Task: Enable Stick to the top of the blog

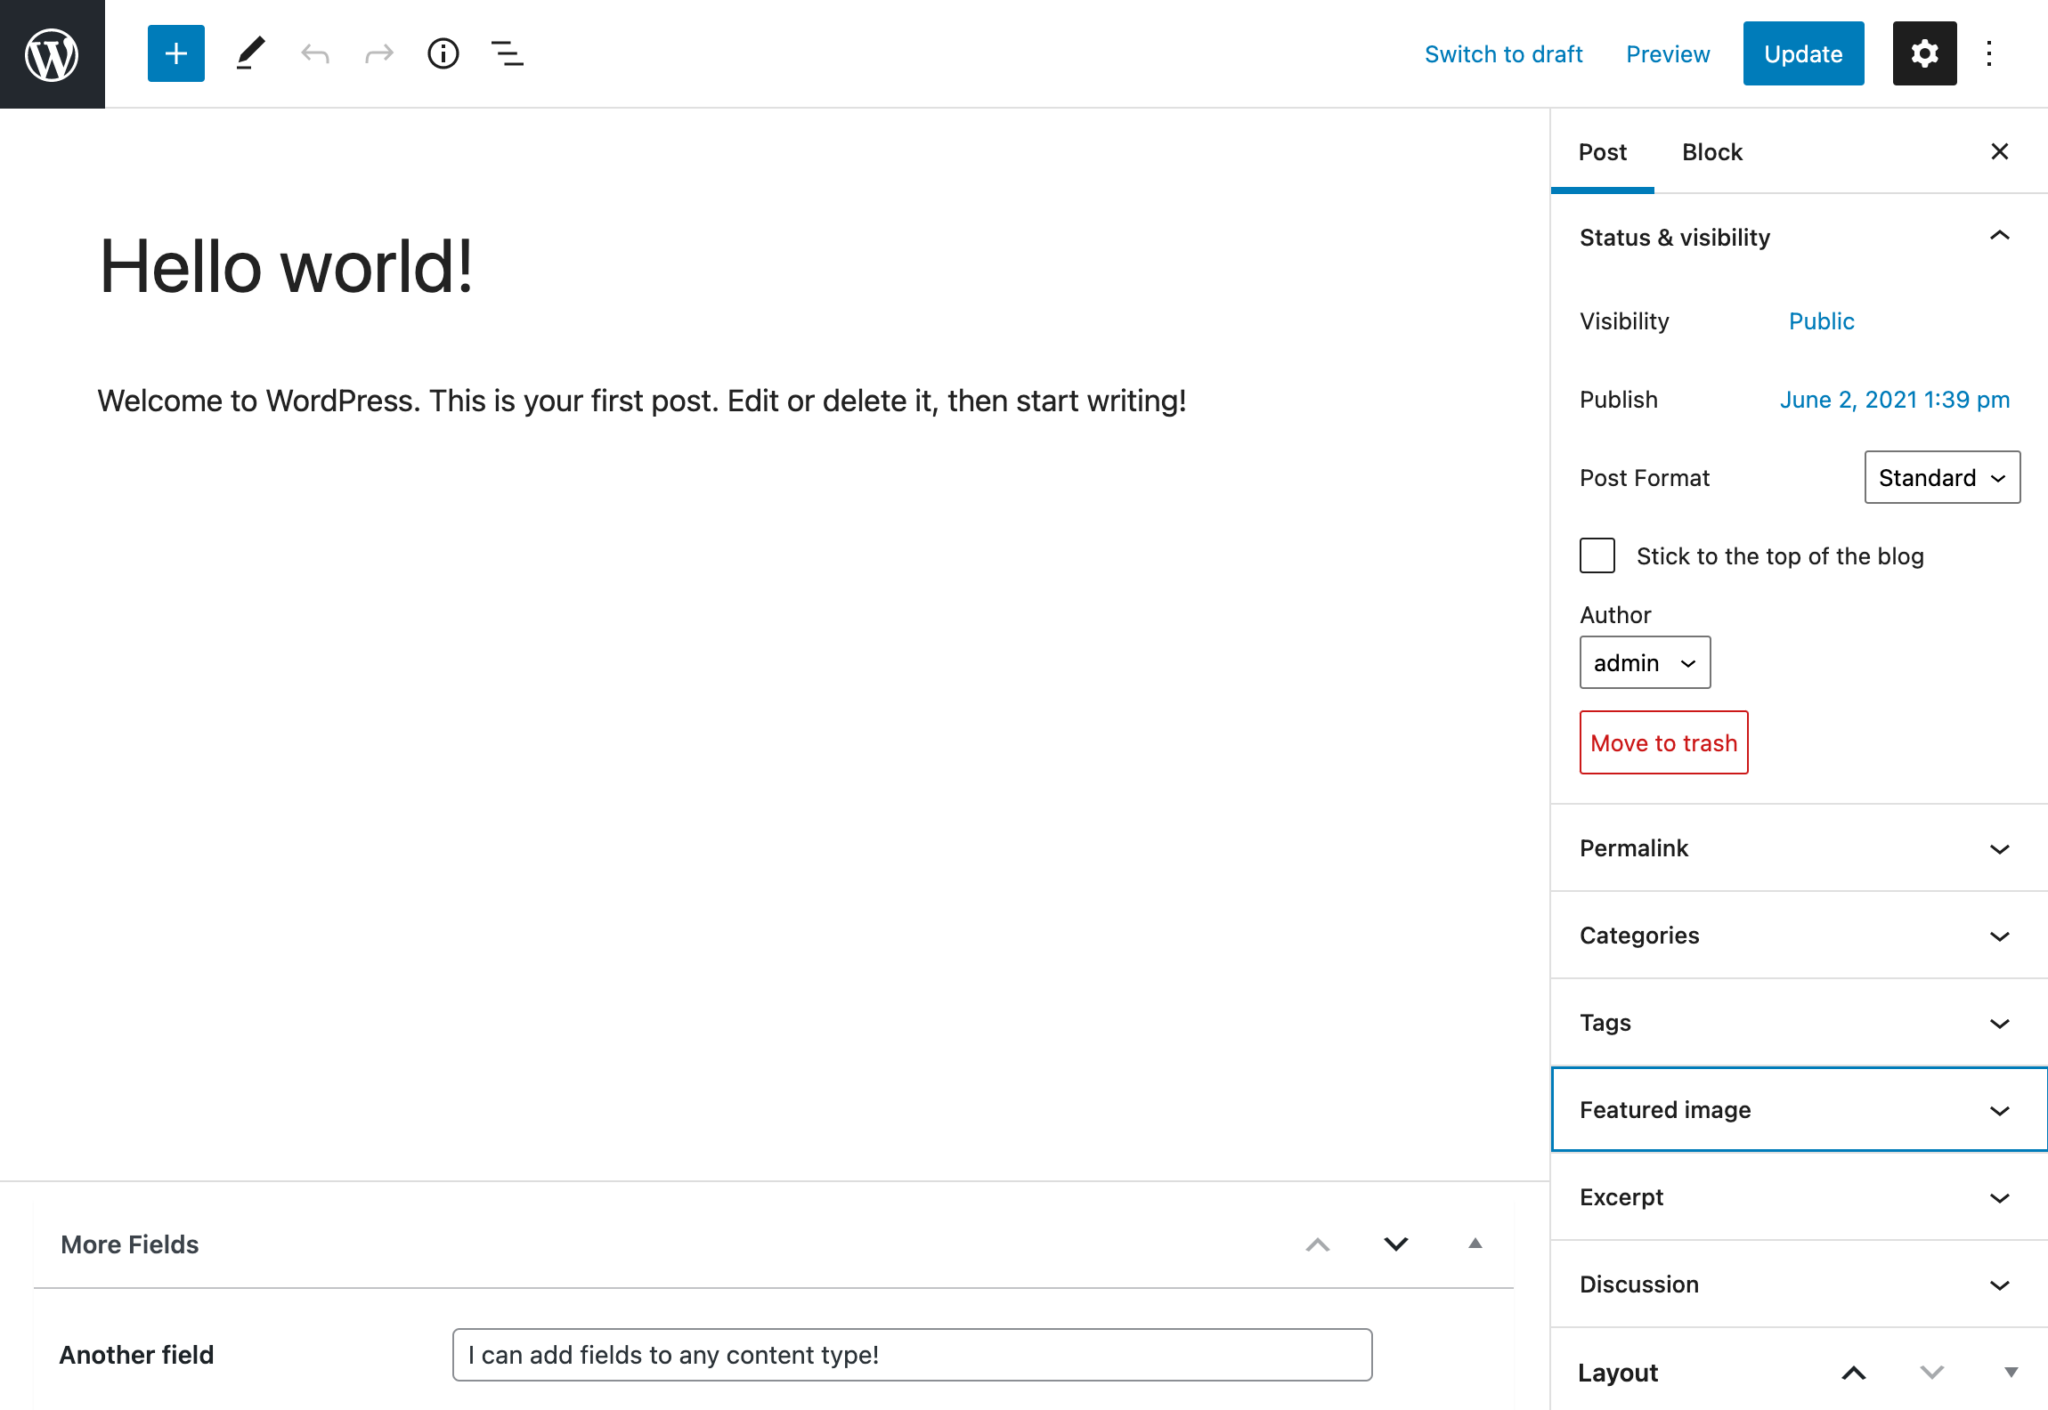Action: [x=1597, y=555]
